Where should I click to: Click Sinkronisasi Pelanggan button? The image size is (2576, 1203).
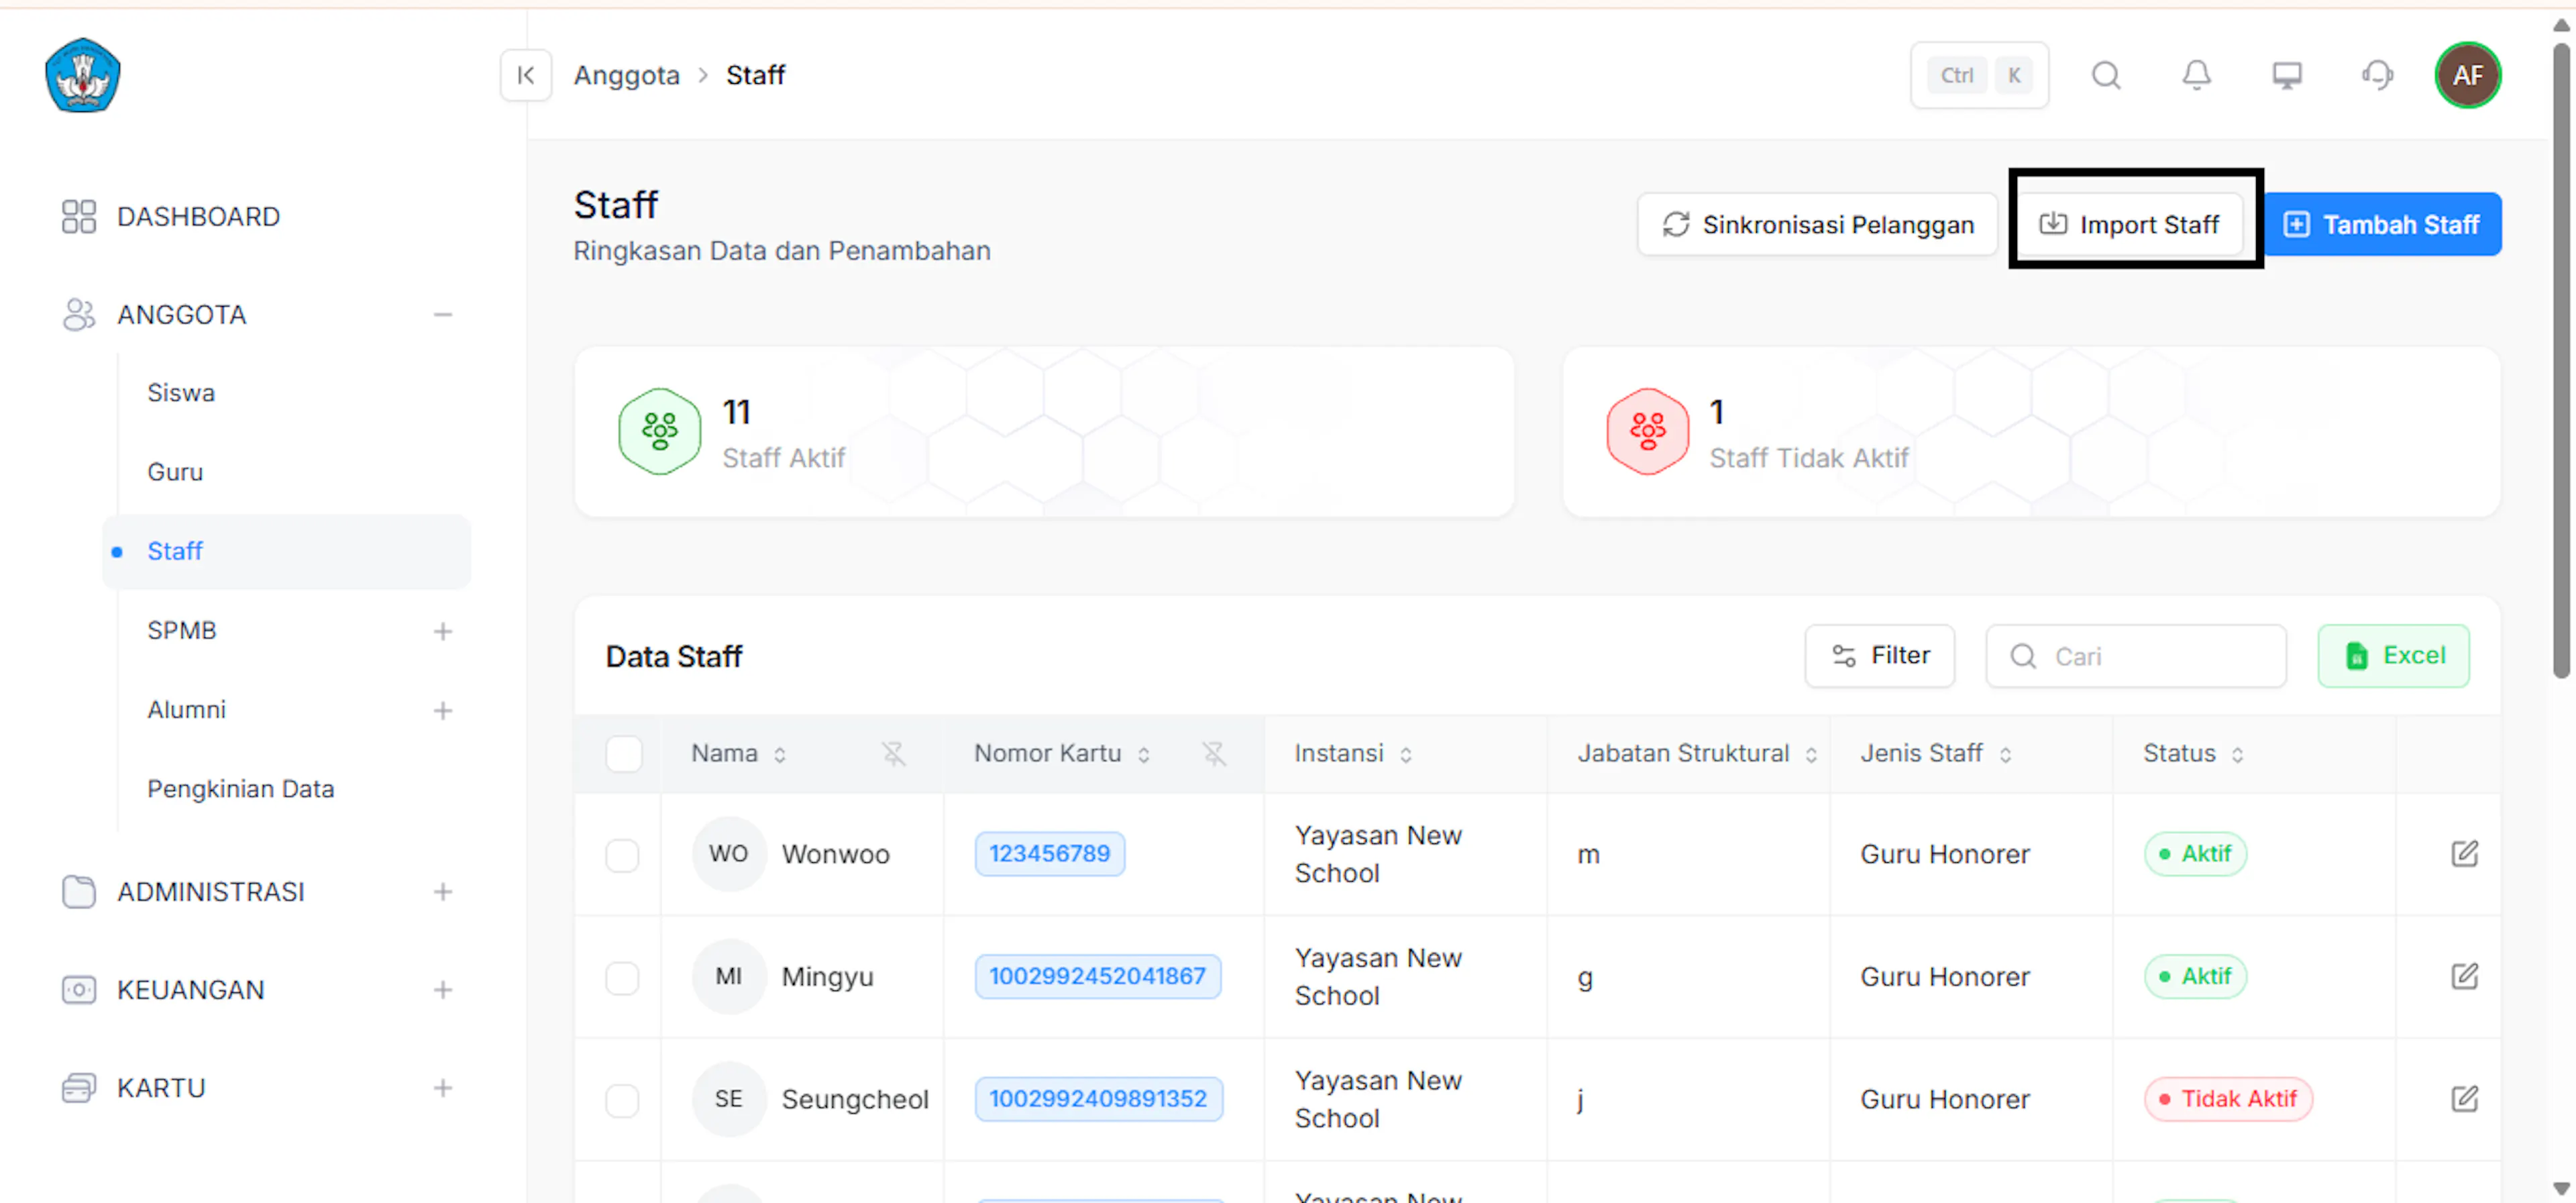pos(1817,225)
